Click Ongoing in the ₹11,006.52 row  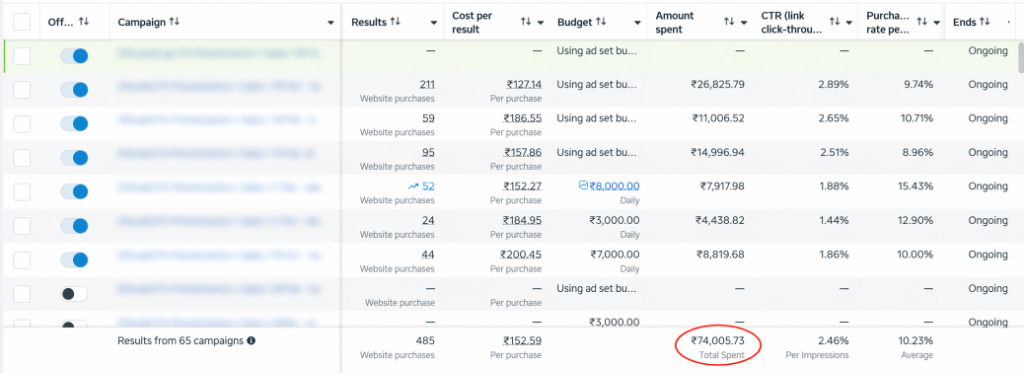[988, 118]
